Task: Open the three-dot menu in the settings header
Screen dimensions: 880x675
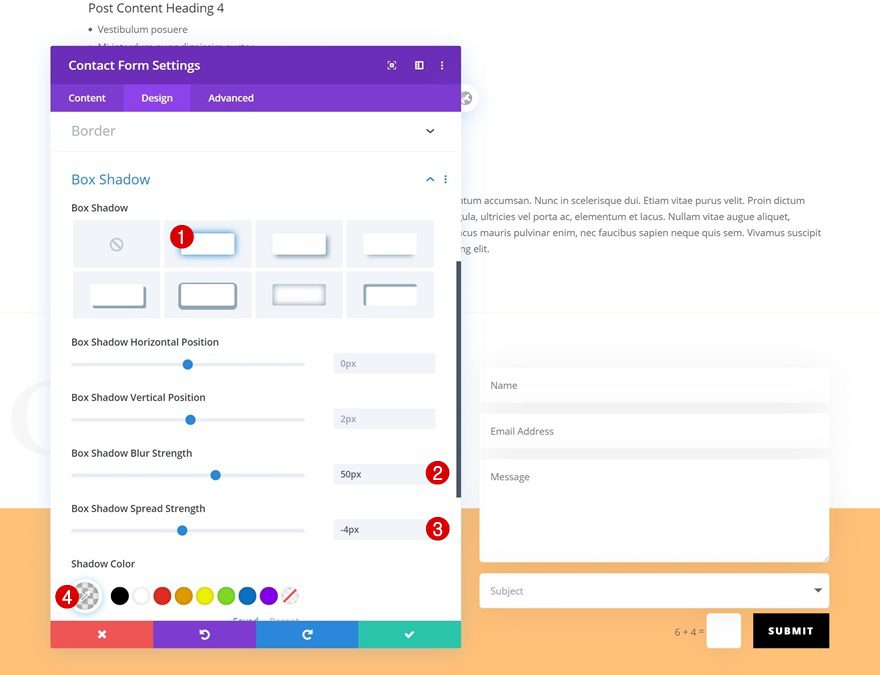Action: coord(442,65)
